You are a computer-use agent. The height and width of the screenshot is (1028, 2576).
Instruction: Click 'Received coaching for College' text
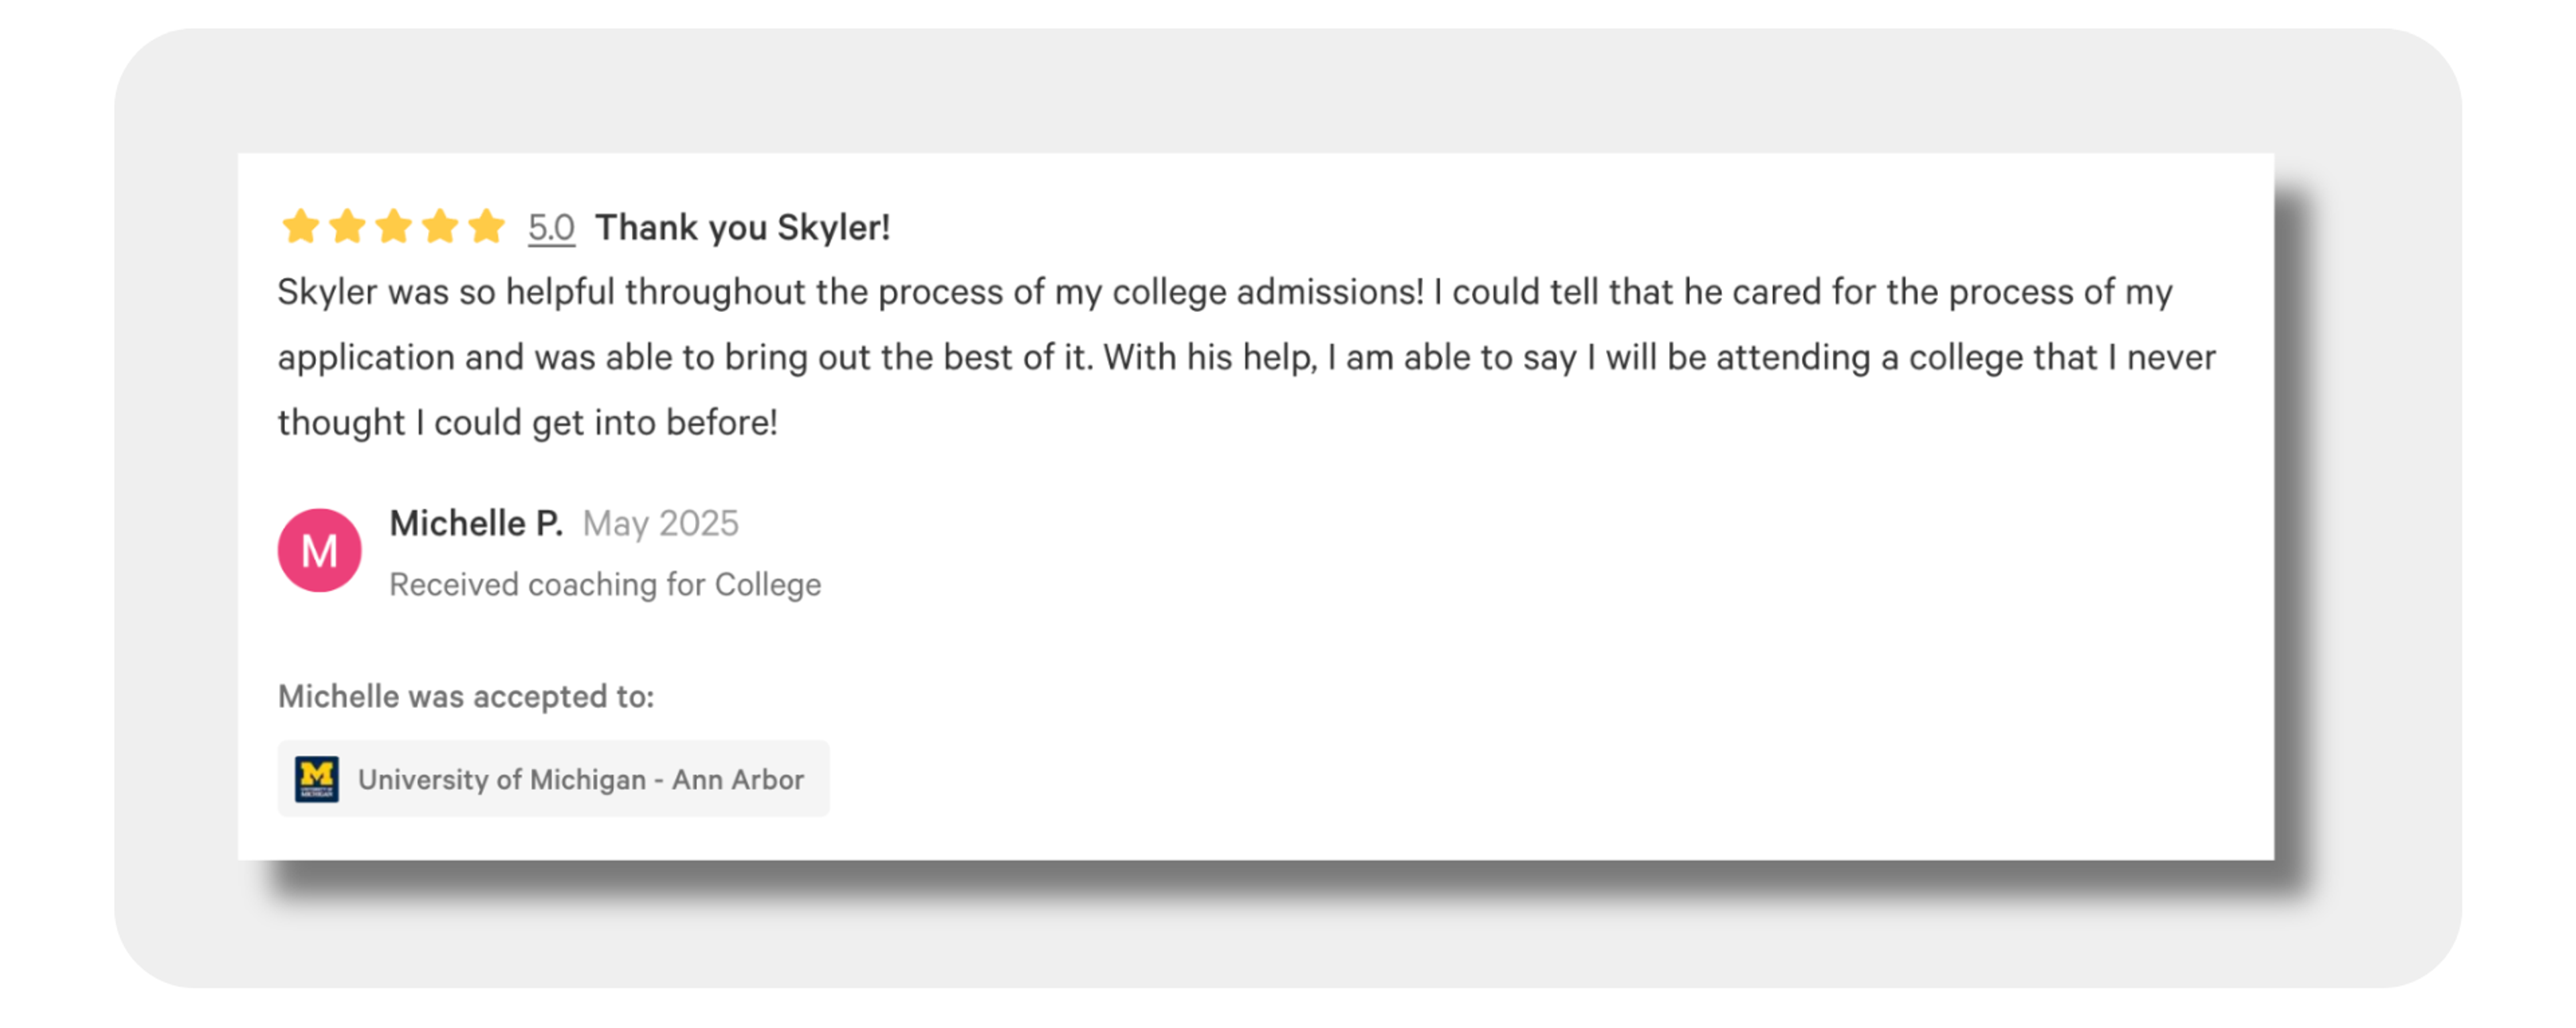605,584
